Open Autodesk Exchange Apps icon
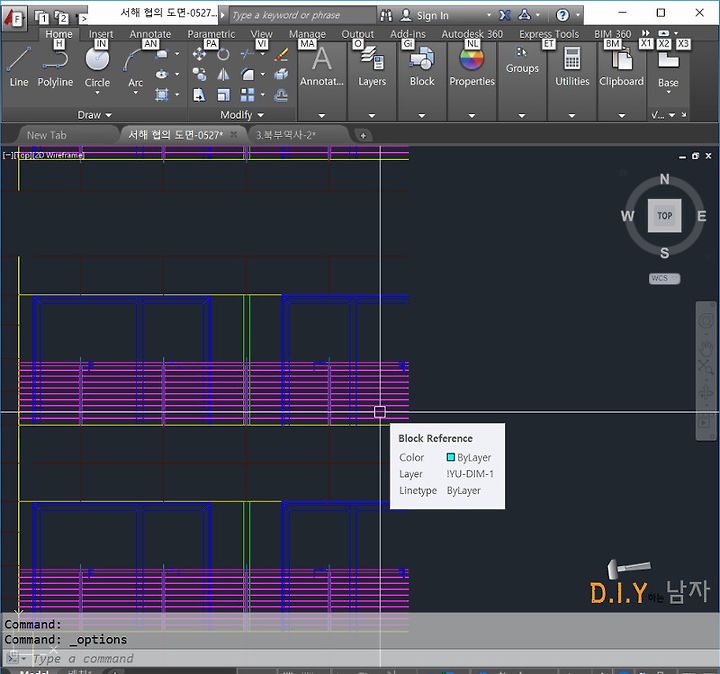 coord(505,15)
